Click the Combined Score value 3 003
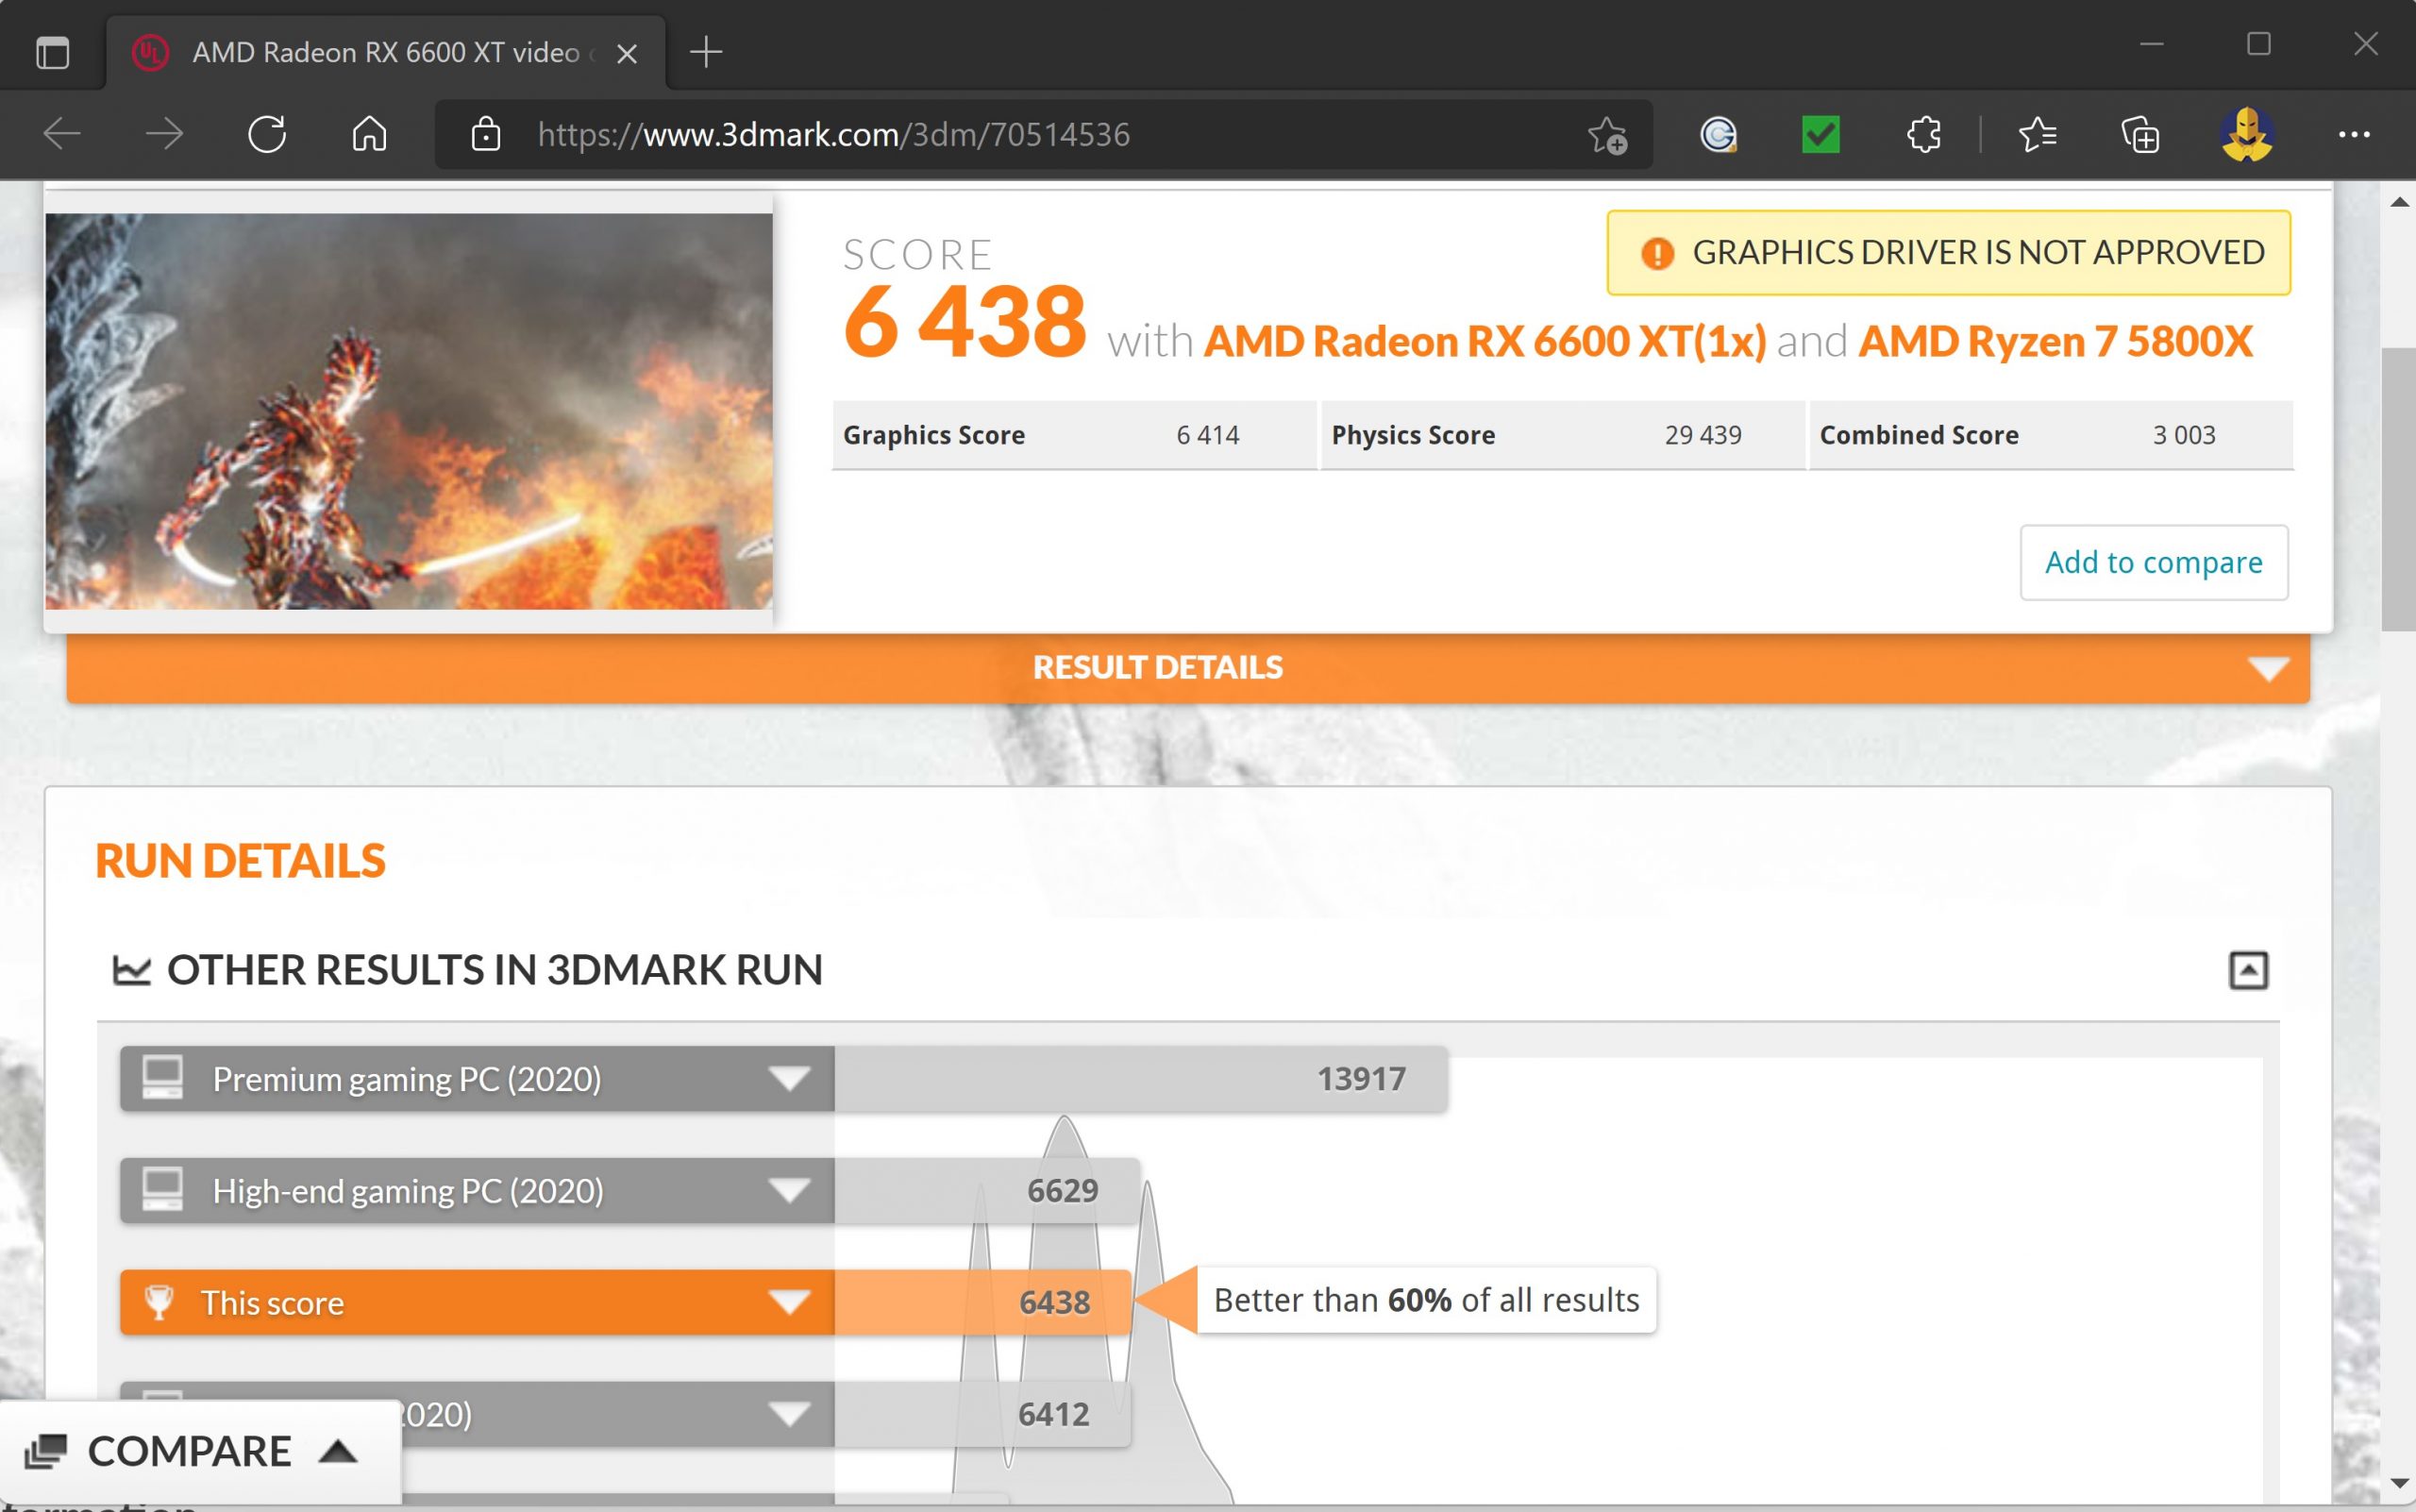2416x1512 pixels. (2184, 435)
